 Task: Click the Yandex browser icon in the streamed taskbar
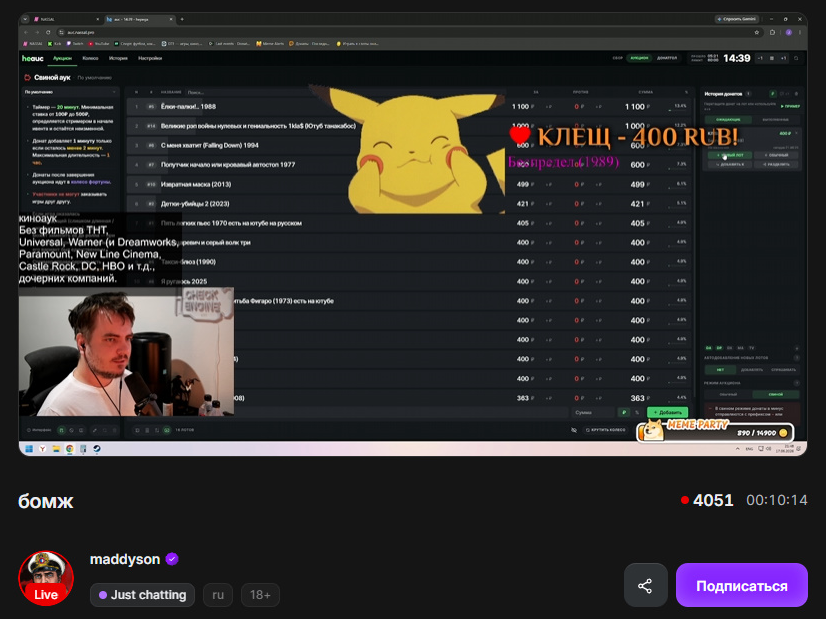point(42,449)
